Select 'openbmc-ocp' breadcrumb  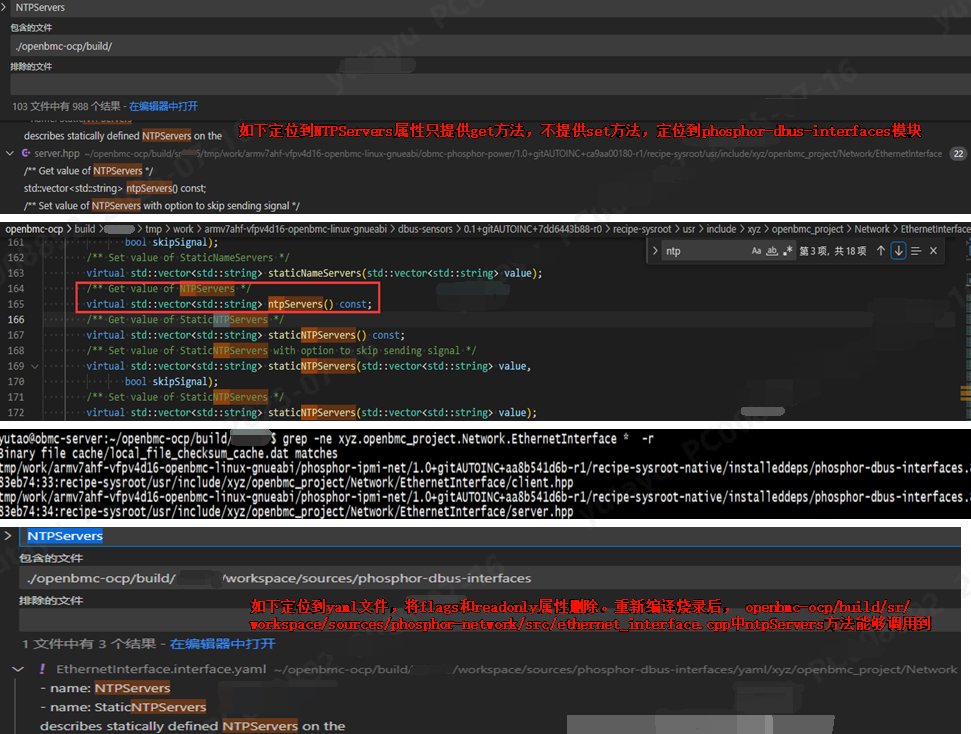[34, 229]
